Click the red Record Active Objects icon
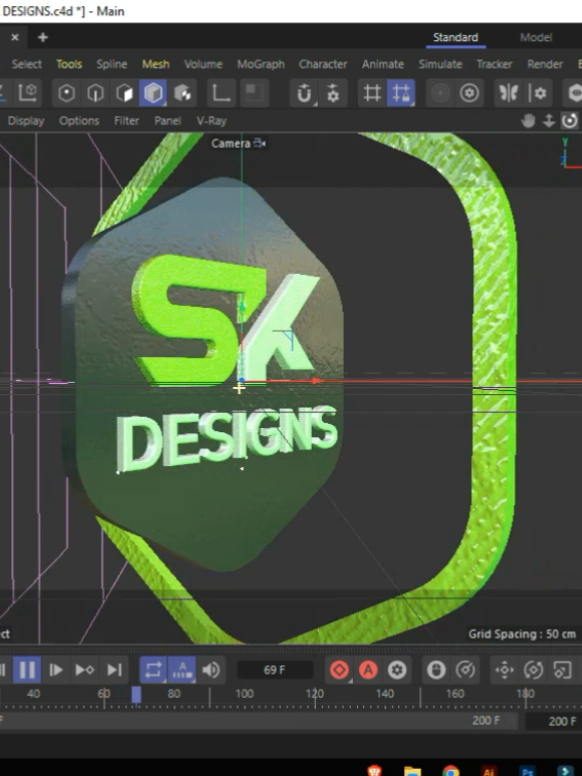The image size is (582, 776). [x=340, y=670]
